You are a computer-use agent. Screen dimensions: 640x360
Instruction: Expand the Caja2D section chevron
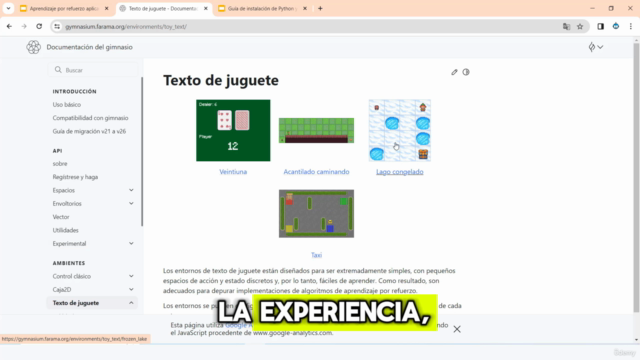click(131, 289)
